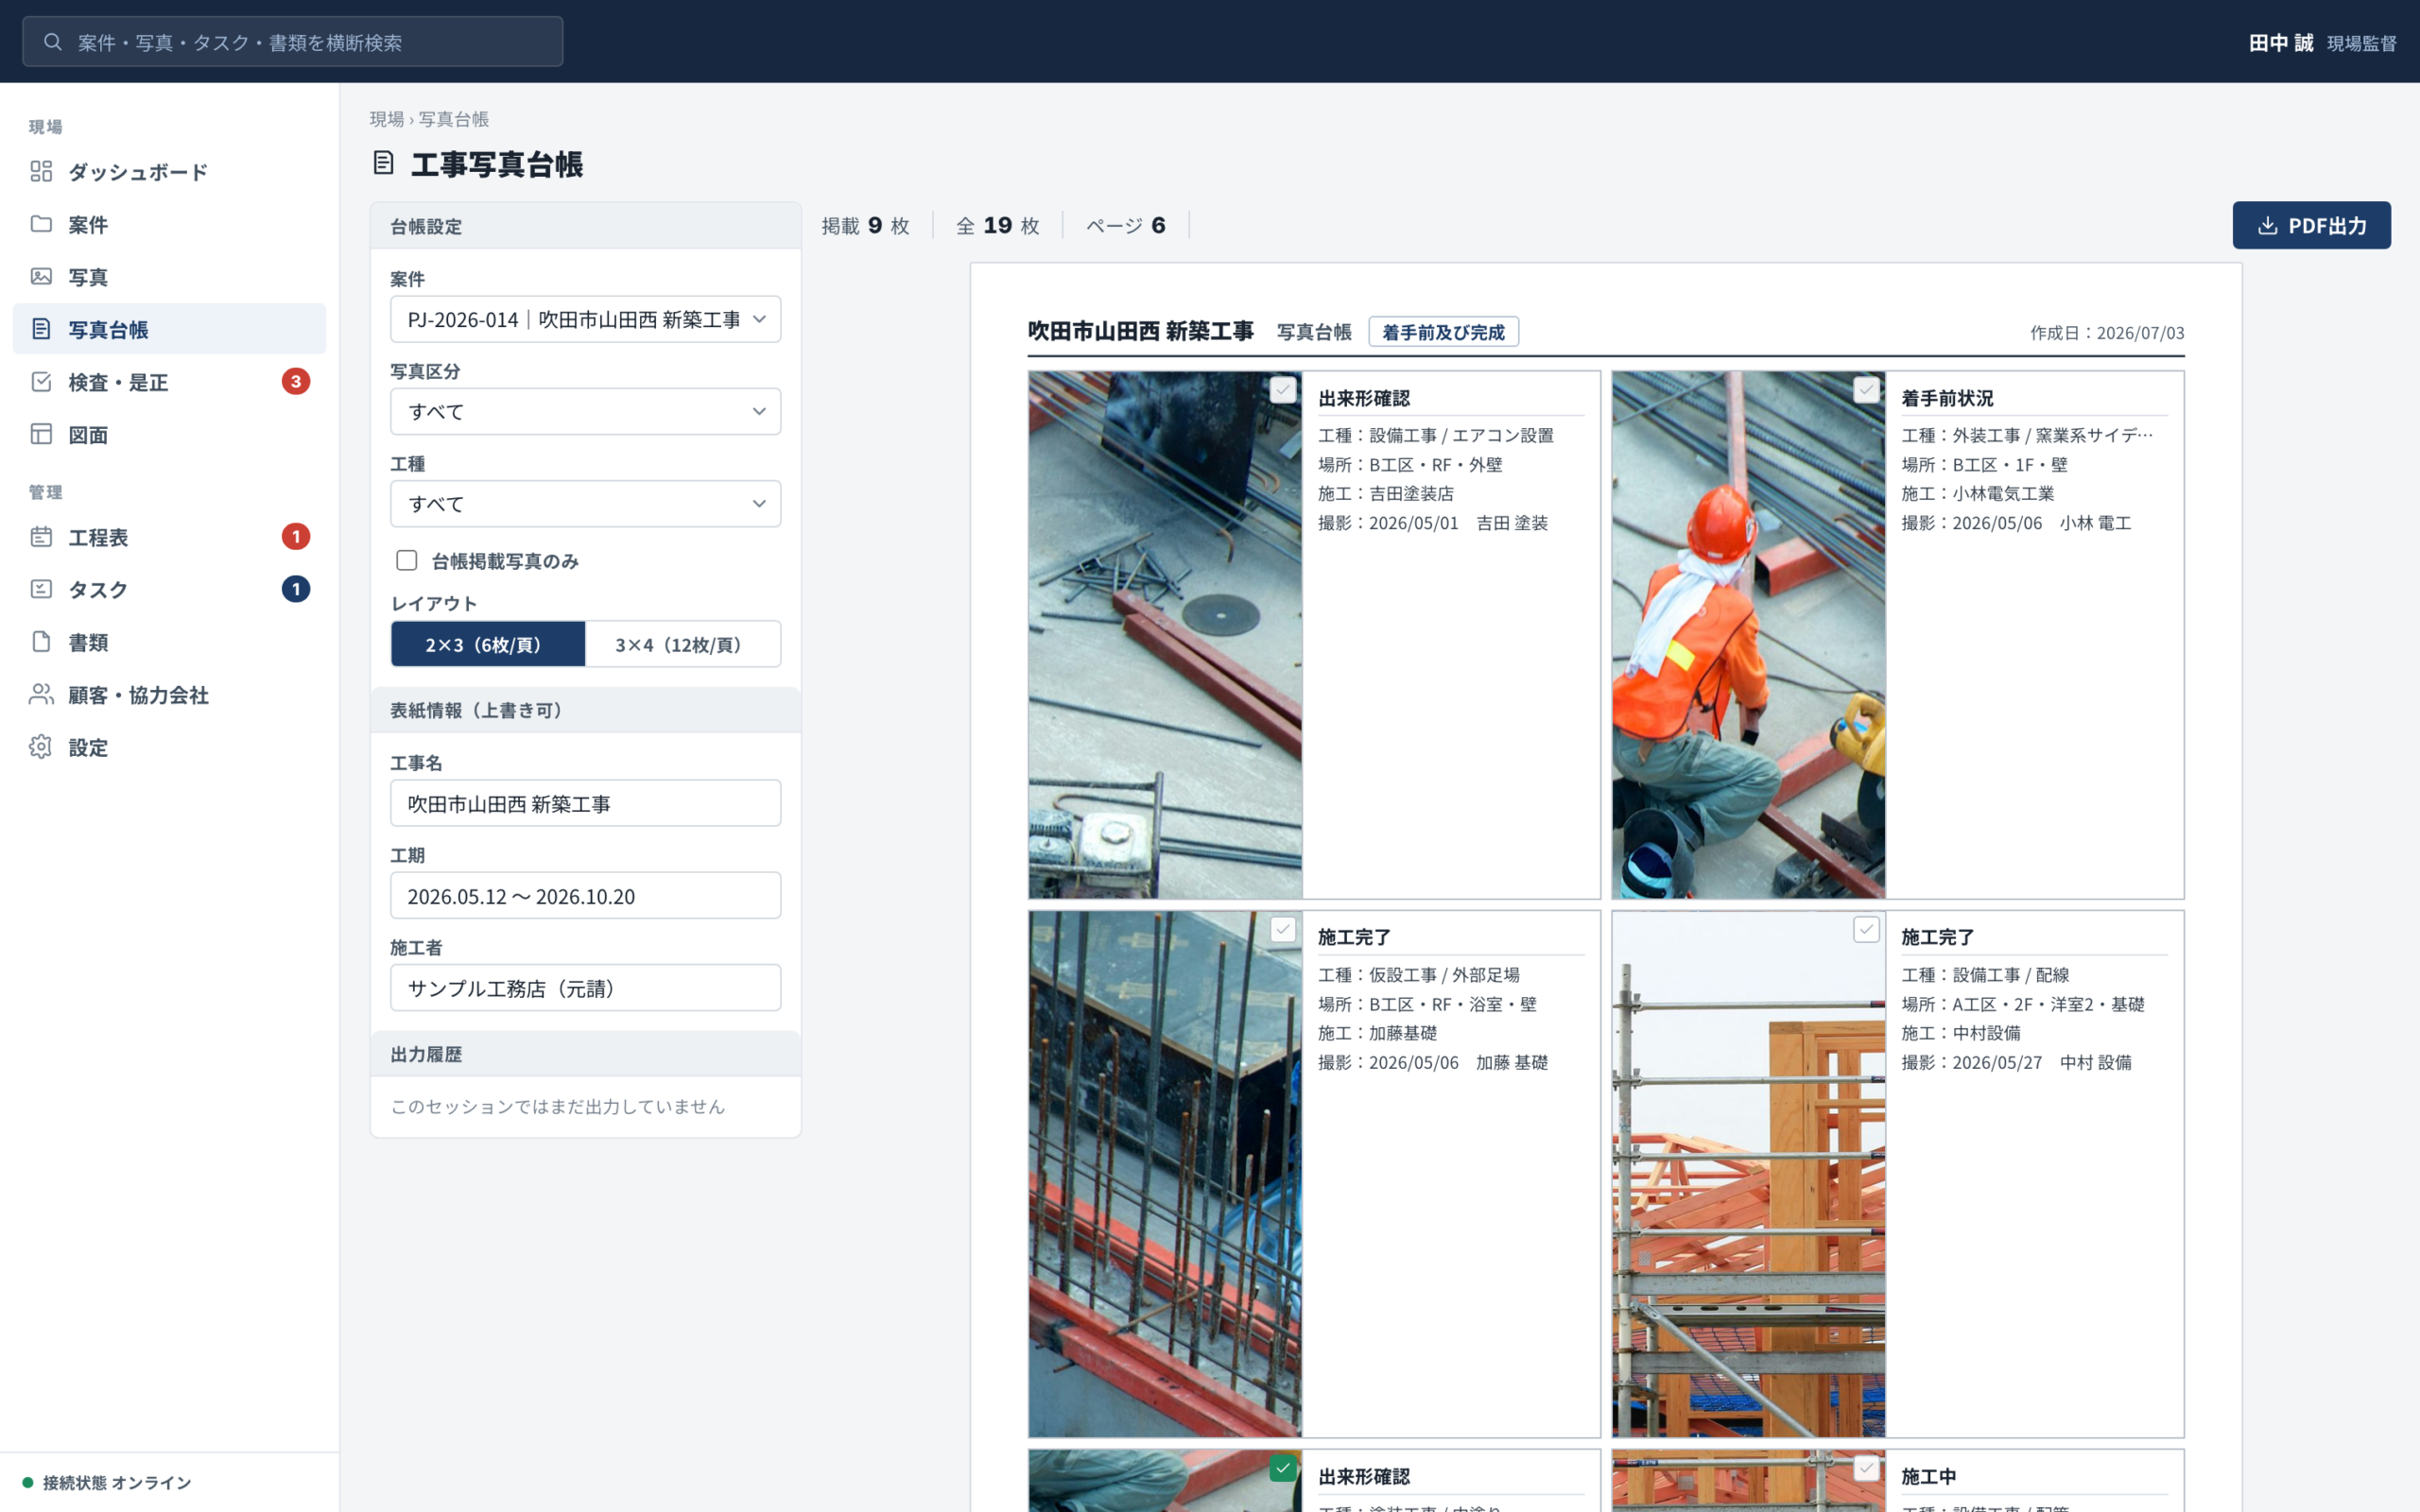Screen dimensions: 2420x1512
Task: Open ダッシュボード in sidebar
Action: tap(169, 171)
